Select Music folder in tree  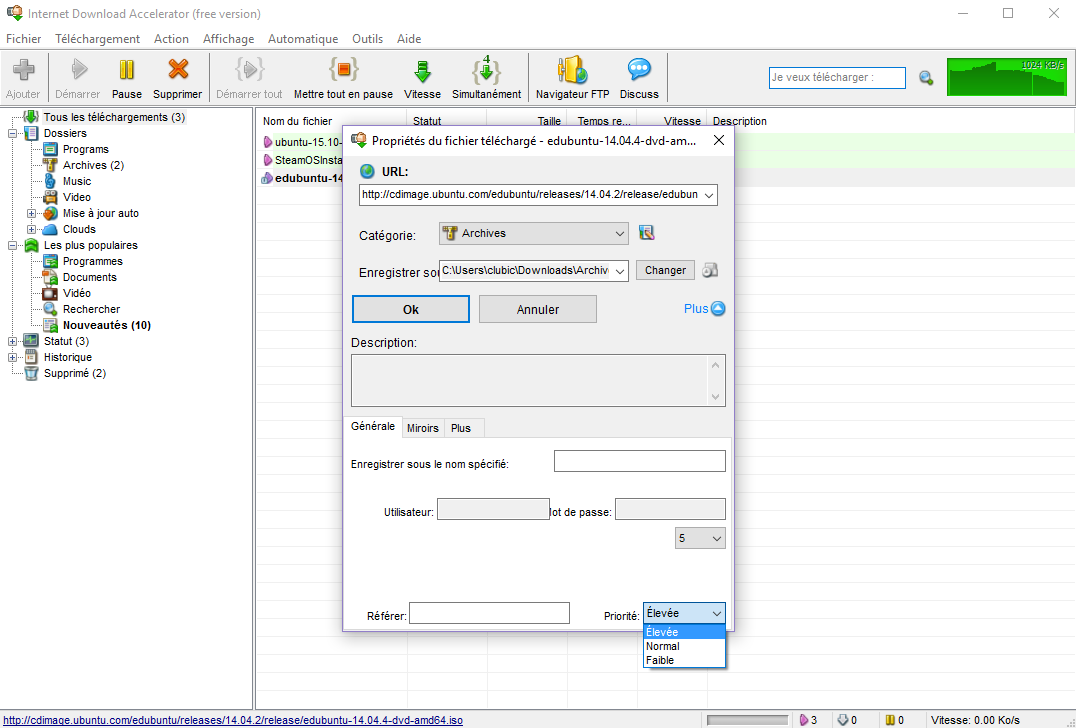tap(77, 181)
